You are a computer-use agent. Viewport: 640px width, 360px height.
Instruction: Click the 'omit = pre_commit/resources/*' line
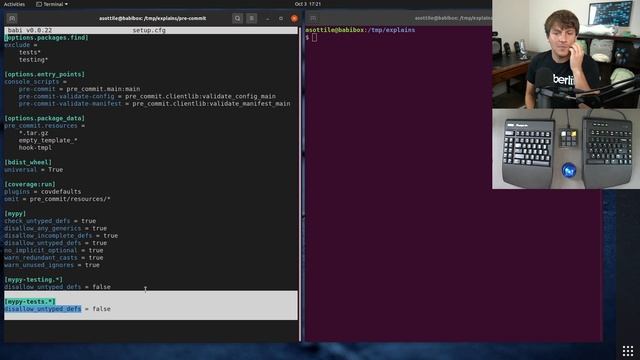(57, 199)
